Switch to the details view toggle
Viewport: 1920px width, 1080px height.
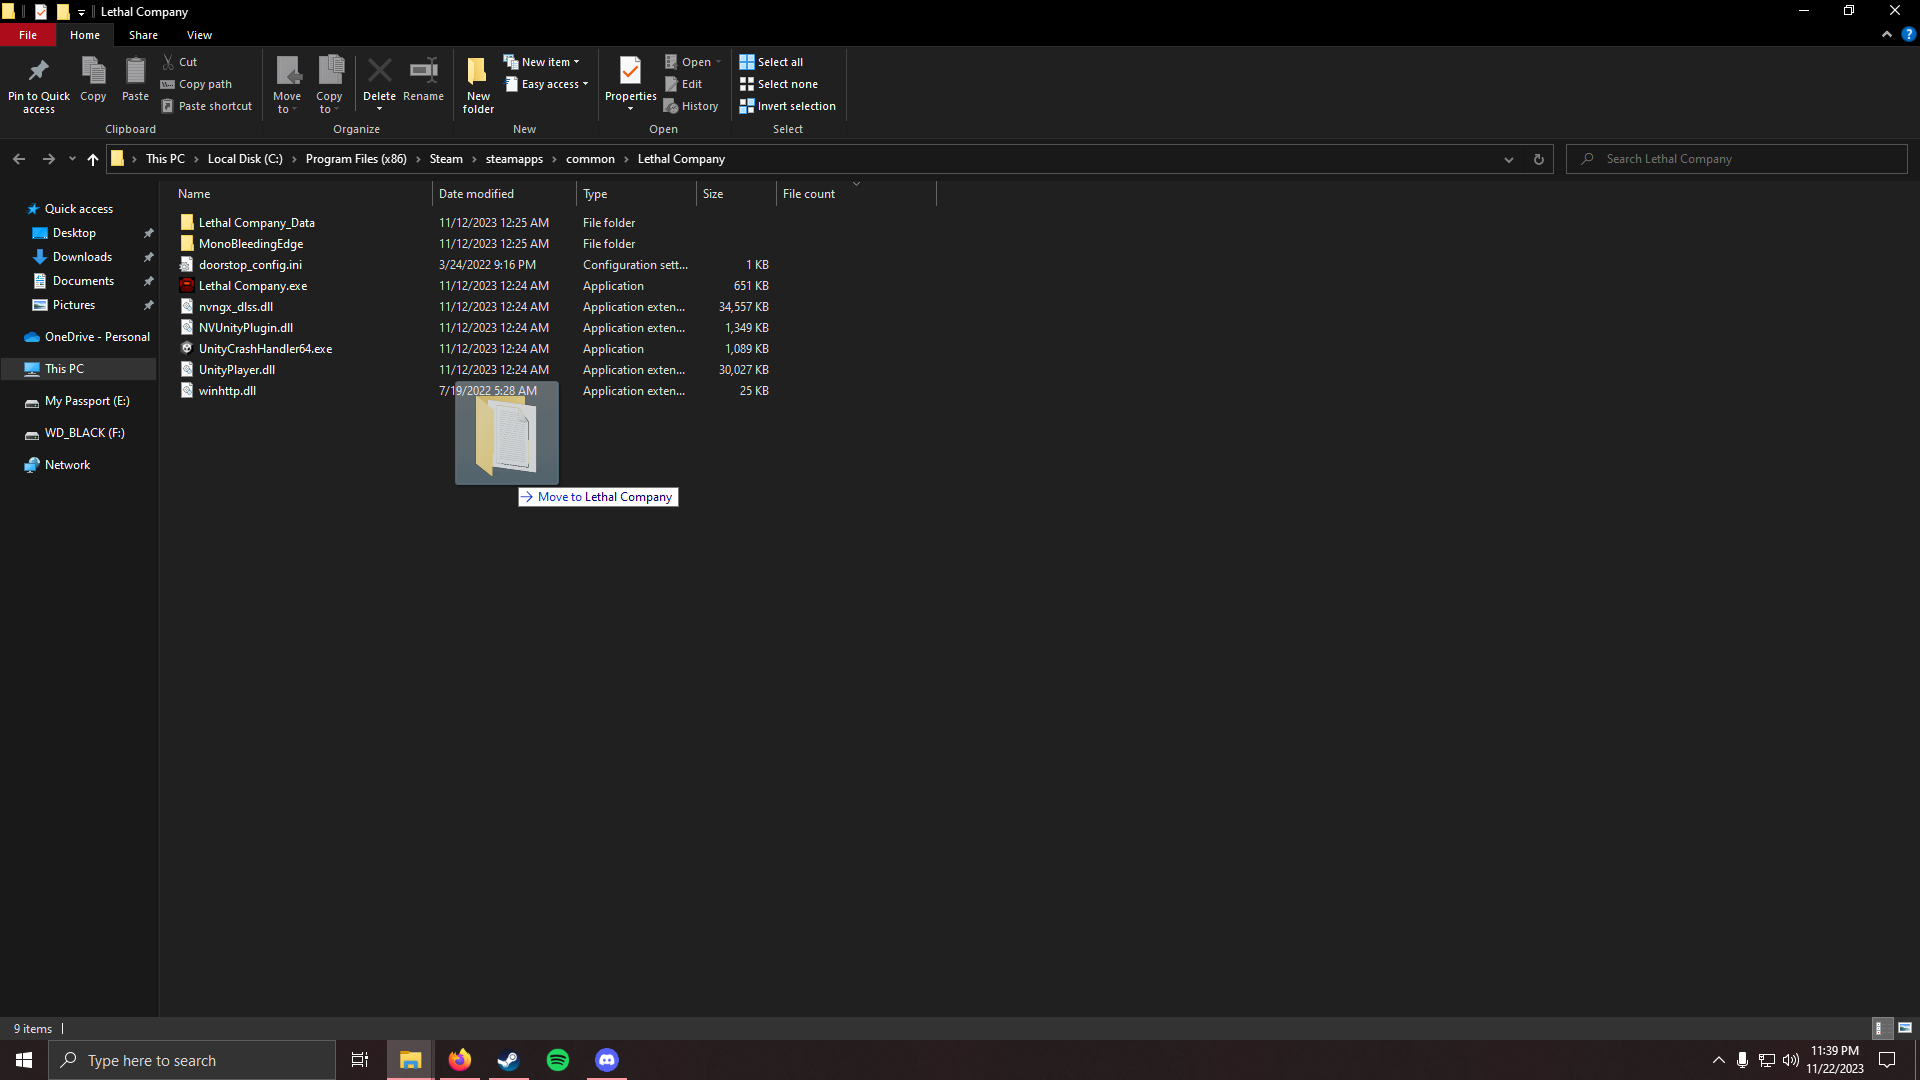1879,1028
